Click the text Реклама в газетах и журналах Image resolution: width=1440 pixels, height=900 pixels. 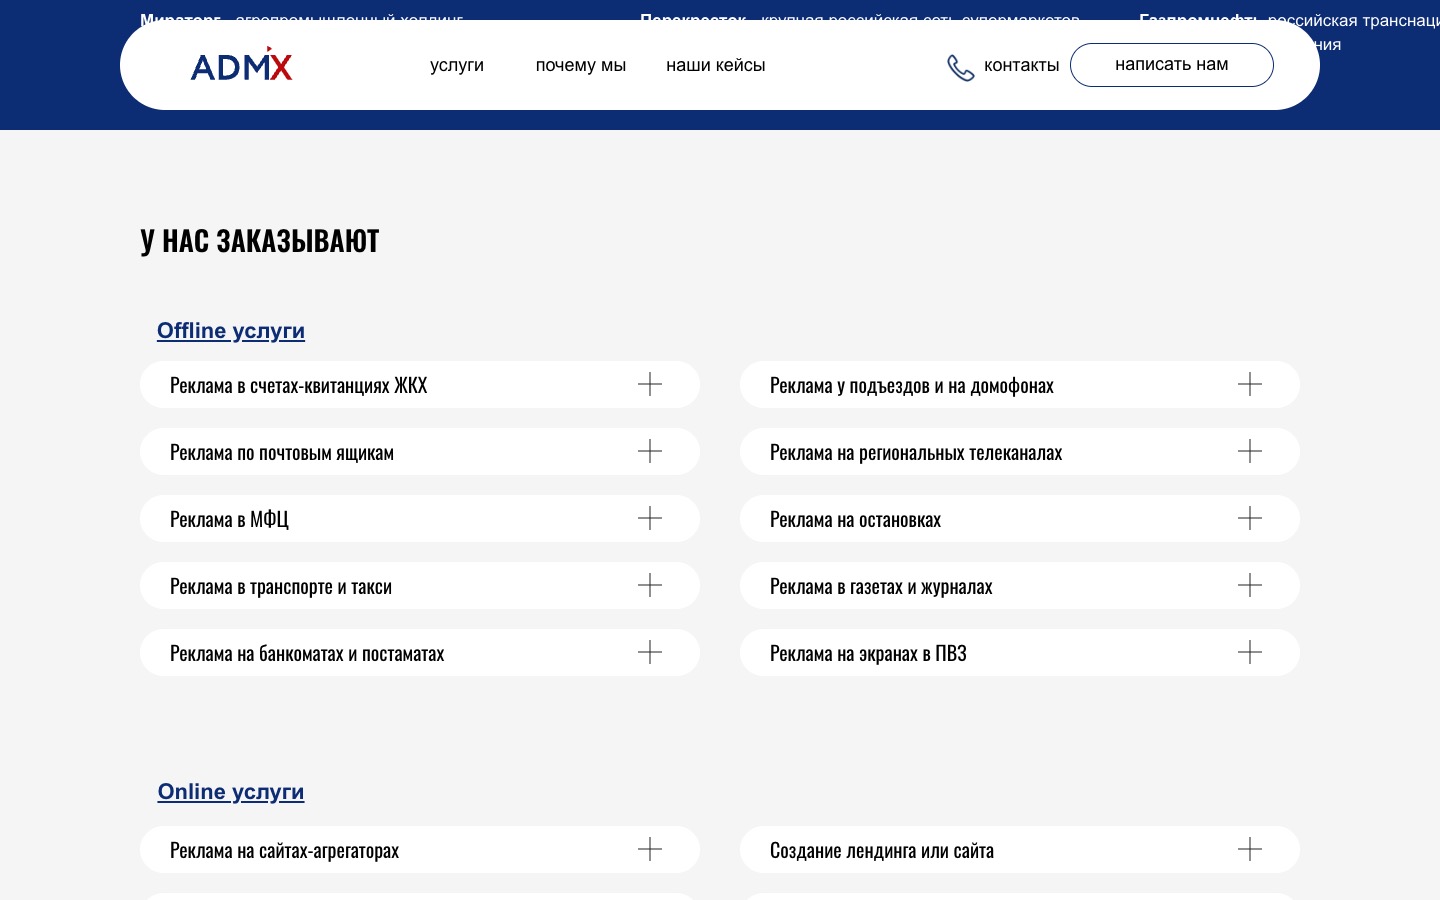[x=881, y=586]
